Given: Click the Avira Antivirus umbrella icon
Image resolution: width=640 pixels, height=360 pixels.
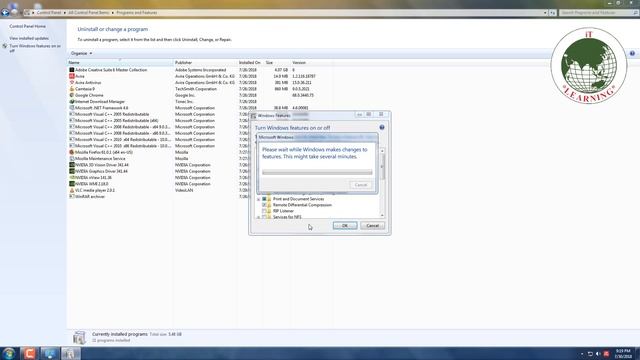Looking at the screenshot, I should pos(72,82).
